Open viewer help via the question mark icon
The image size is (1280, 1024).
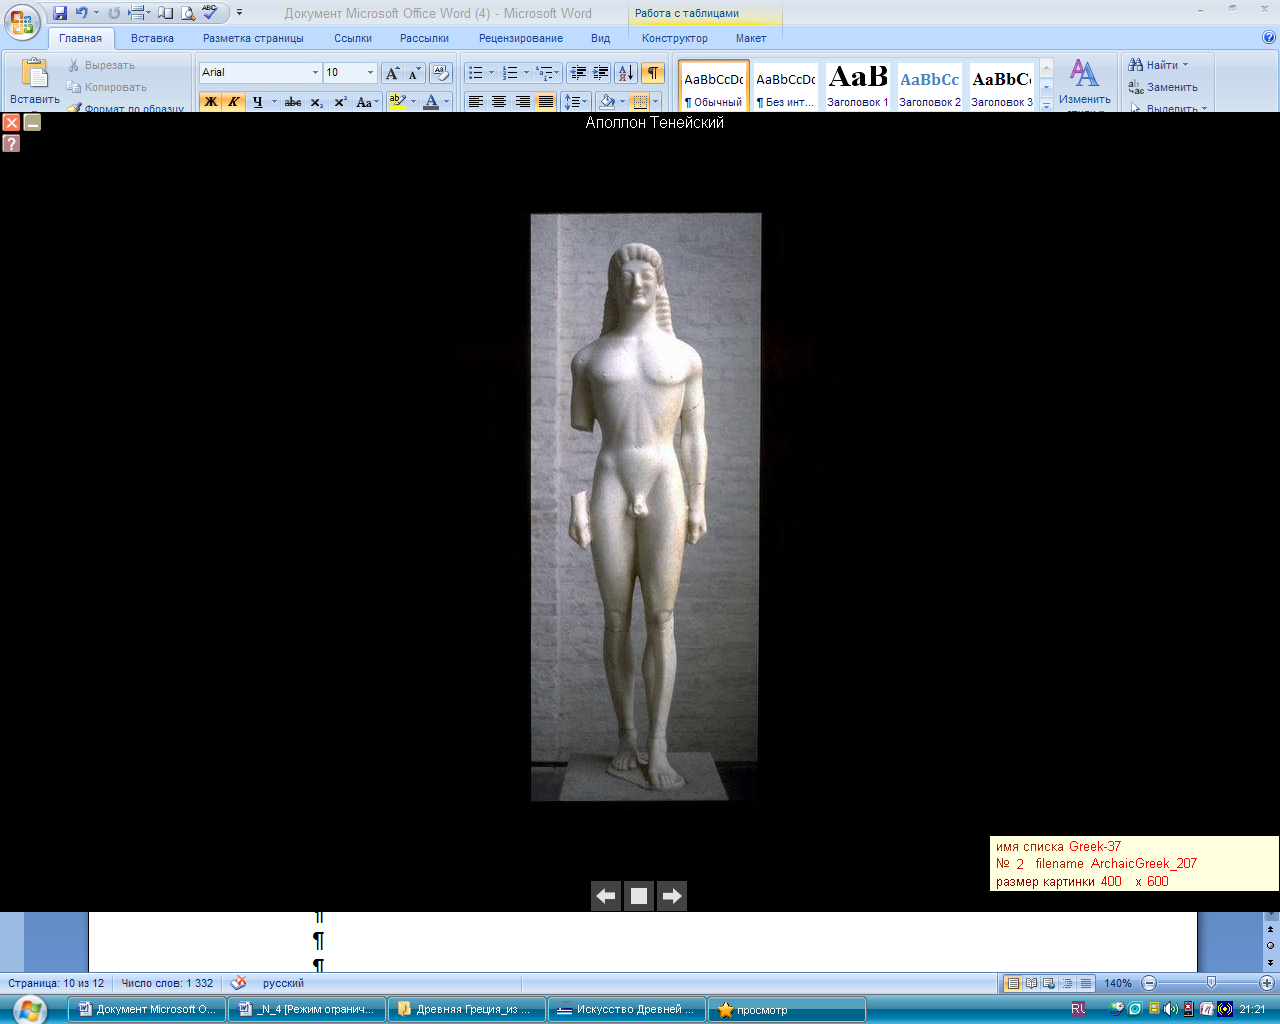pos(11,143)
